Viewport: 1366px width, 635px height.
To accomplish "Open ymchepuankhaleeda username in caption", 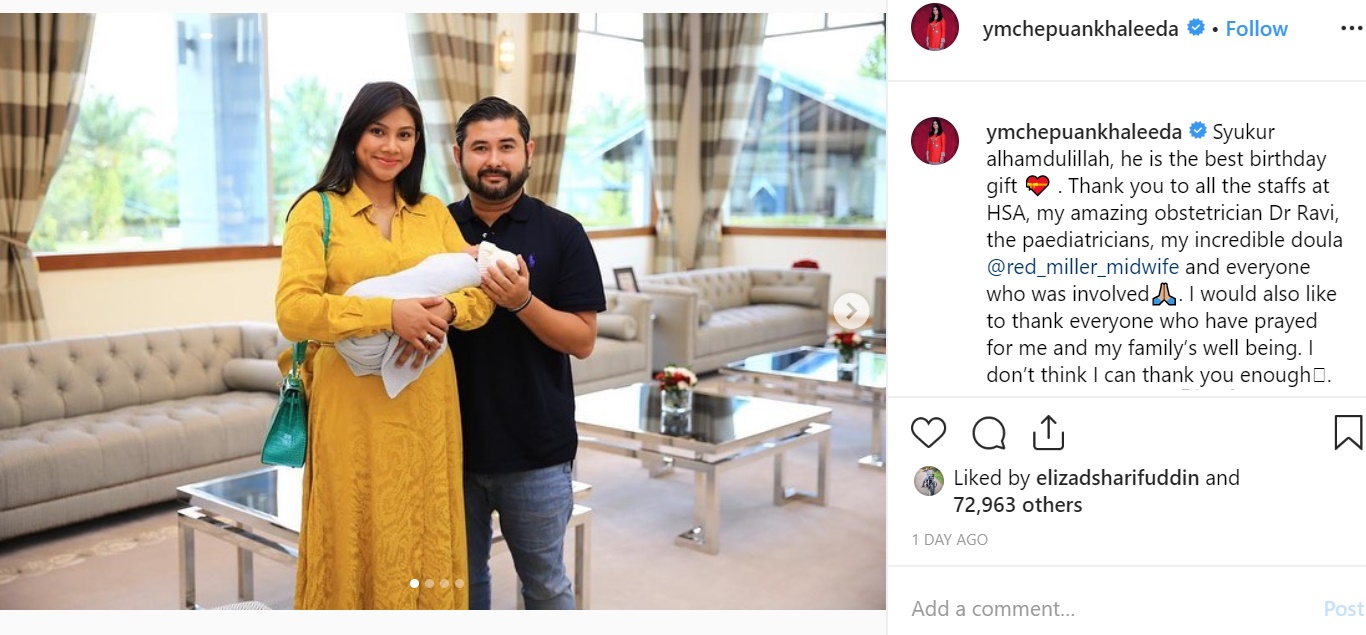I will click(1084, 132).
